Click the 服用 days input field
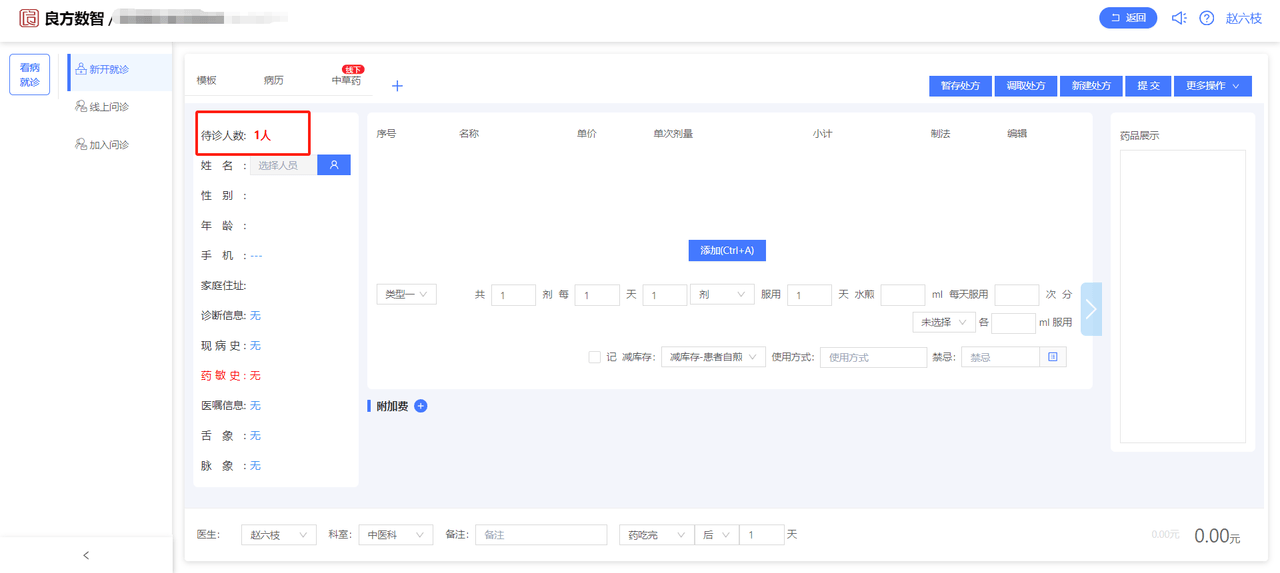The height and width of the screenshot is (573, 1280). point(809,295)
